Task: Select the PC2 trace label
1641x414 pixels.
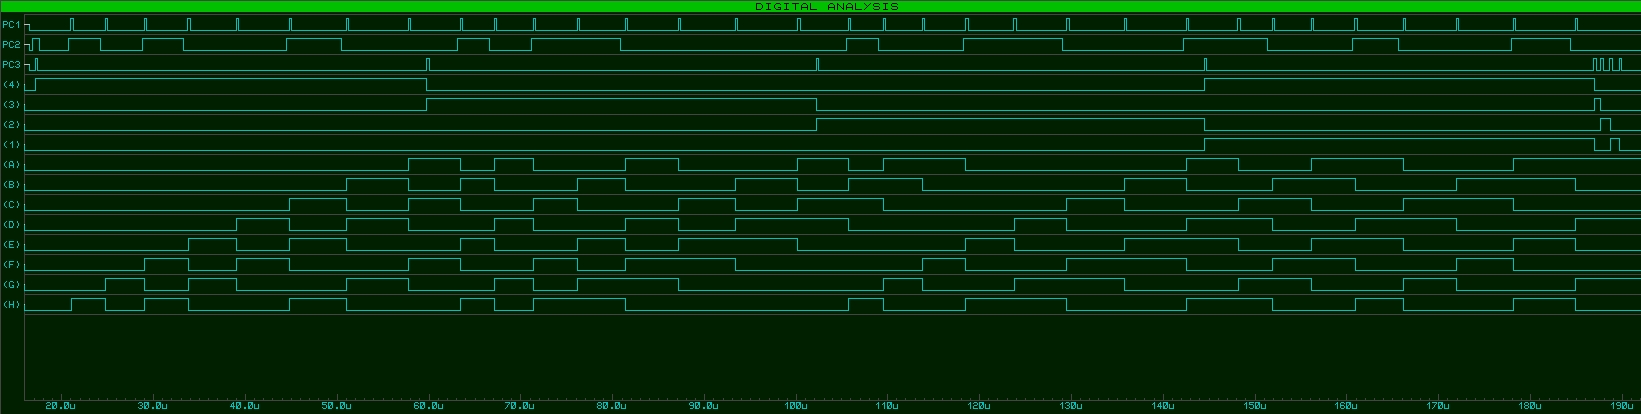Action: tap(11, 44)
